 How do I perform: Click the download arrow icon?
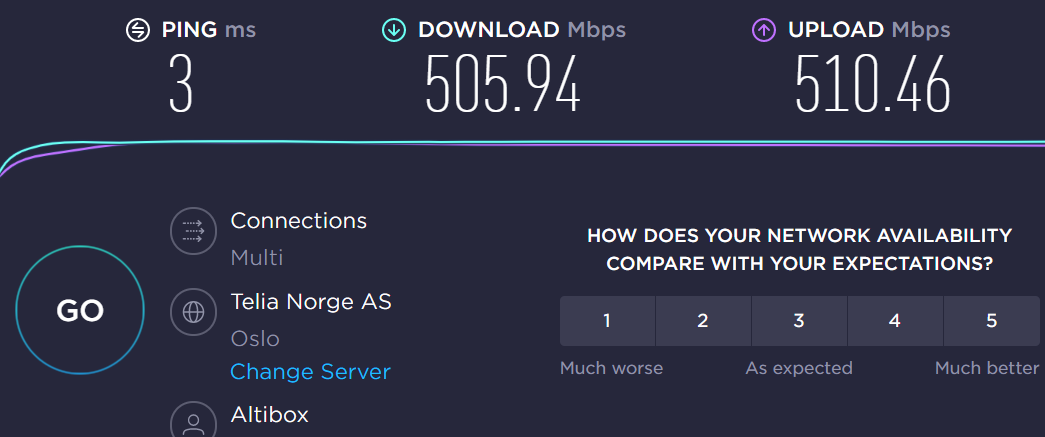394,30
